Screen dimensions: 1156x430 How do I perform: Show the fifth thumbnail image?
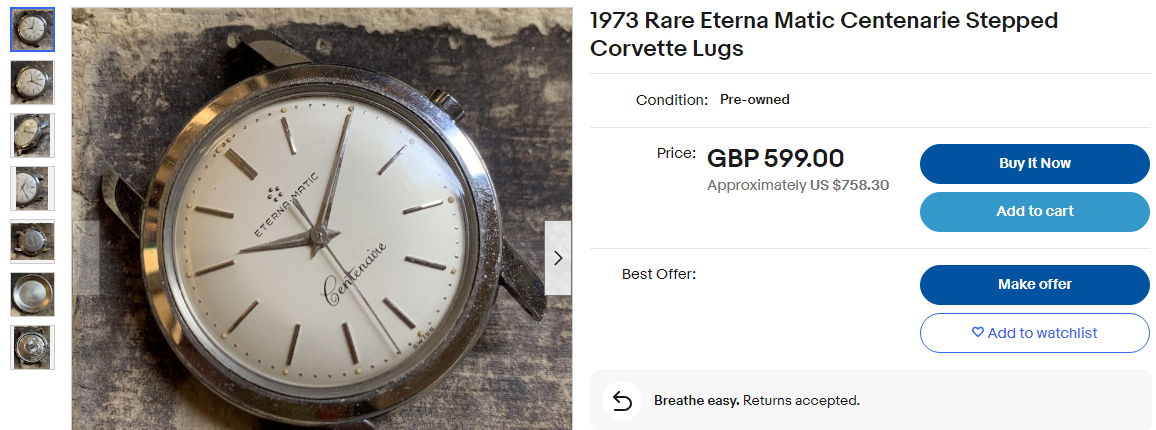(x=32, y=241)
